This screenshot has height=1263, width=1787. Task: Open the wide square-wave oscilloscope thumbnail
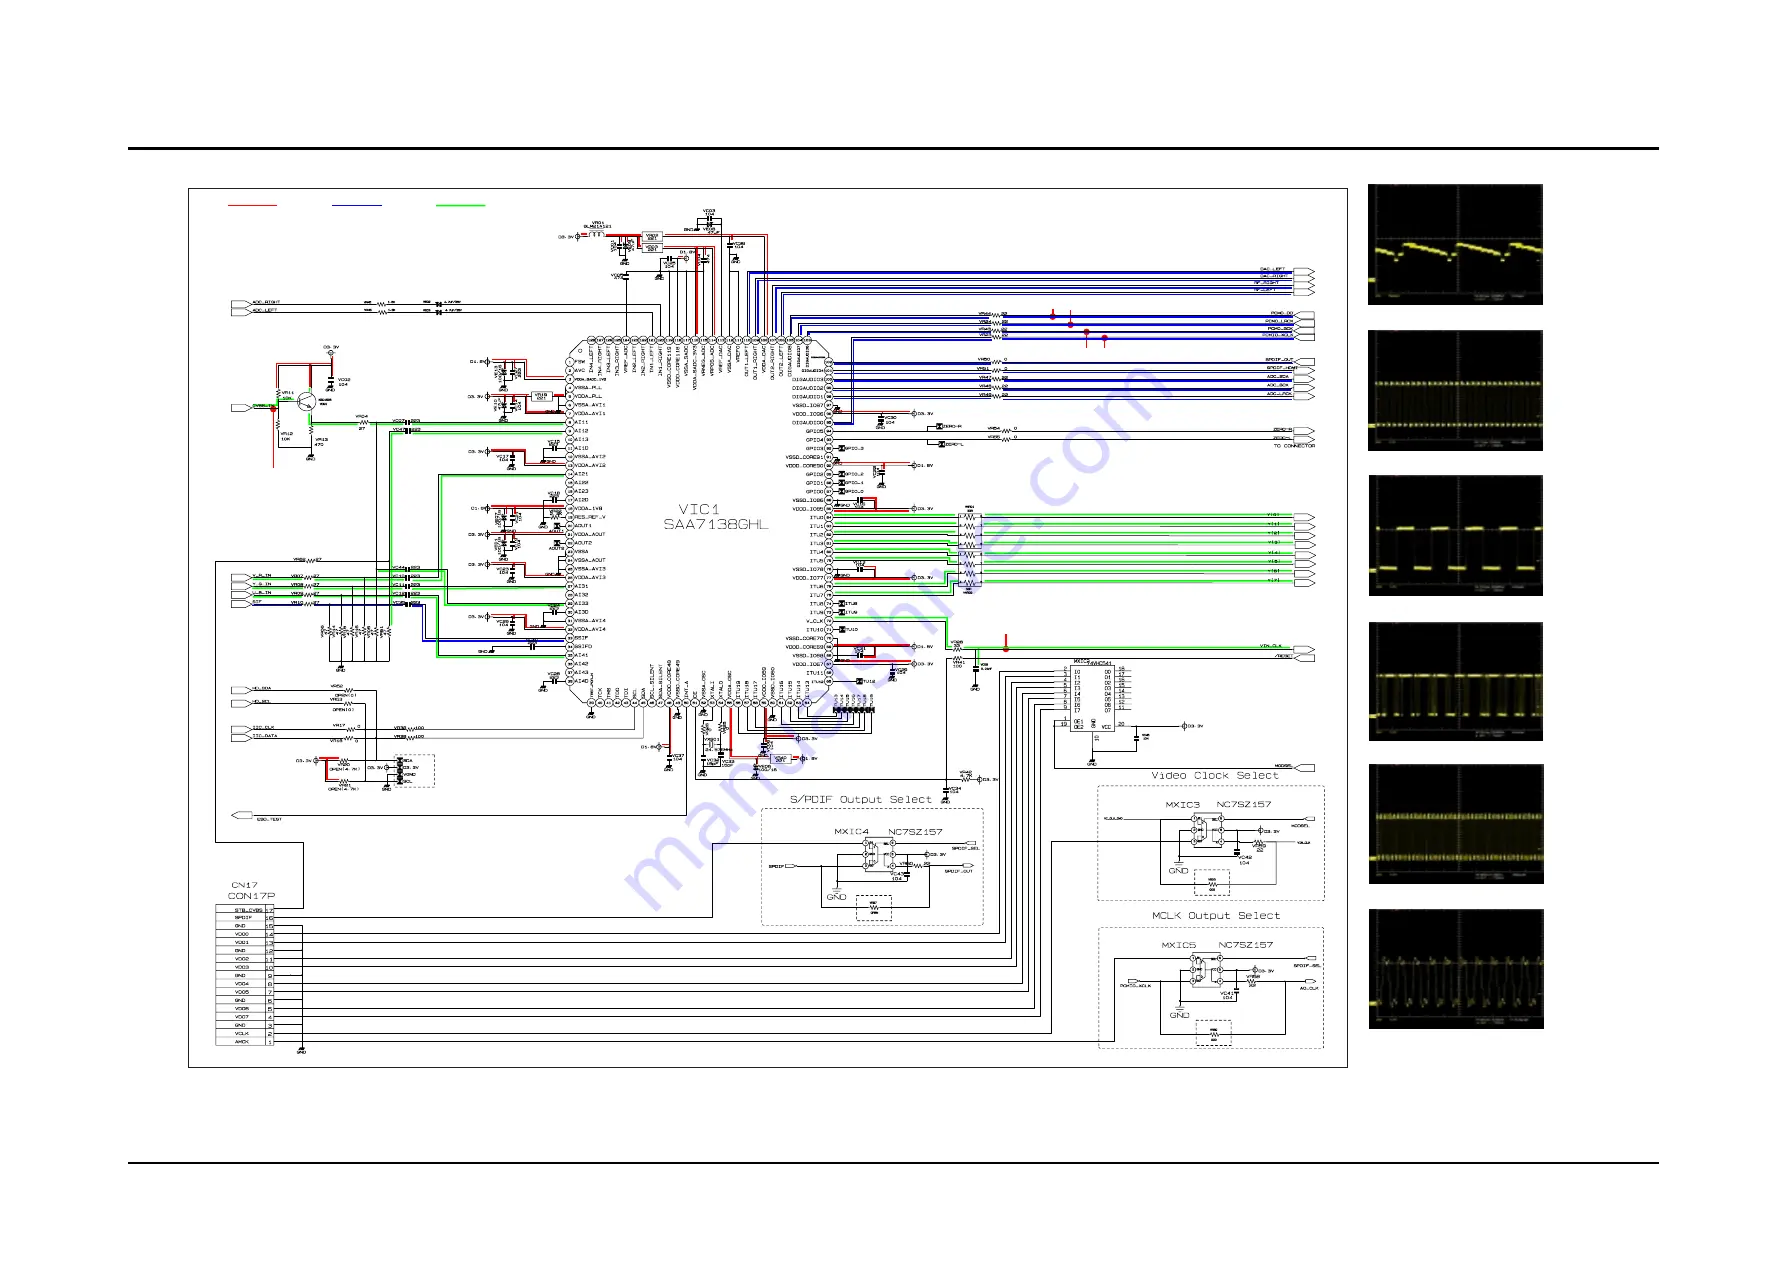[x=1455, y=535]
